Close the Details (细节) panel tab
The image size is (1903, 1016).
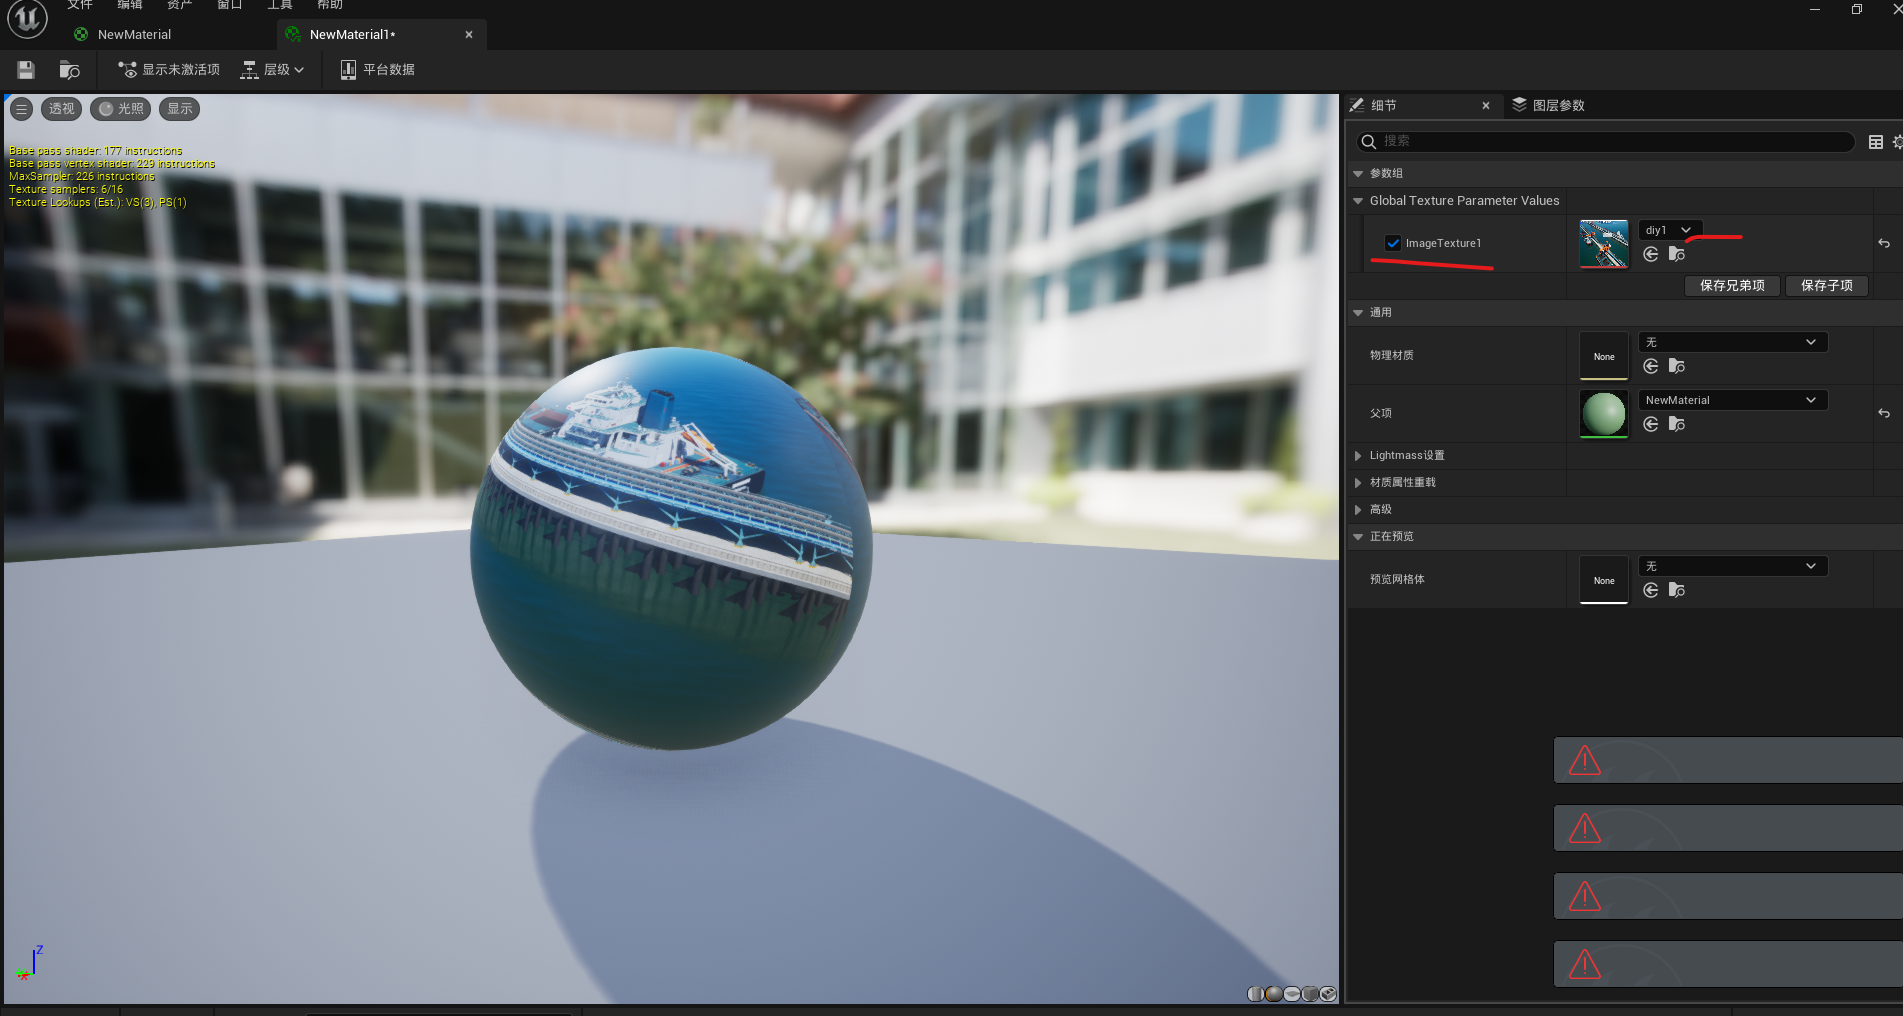tap(1486, 105)
